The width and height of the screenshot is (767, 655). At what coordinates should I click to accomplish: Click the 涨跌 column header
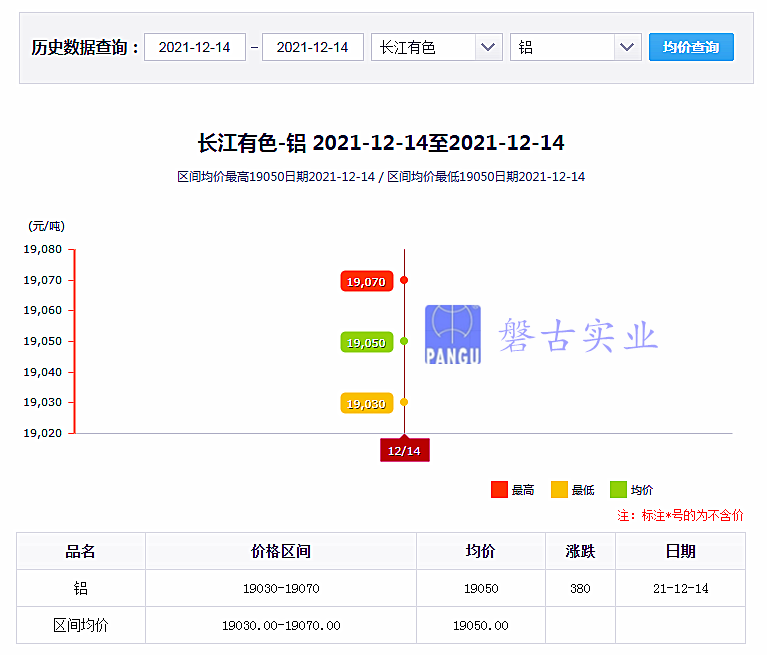pos(580,551)
